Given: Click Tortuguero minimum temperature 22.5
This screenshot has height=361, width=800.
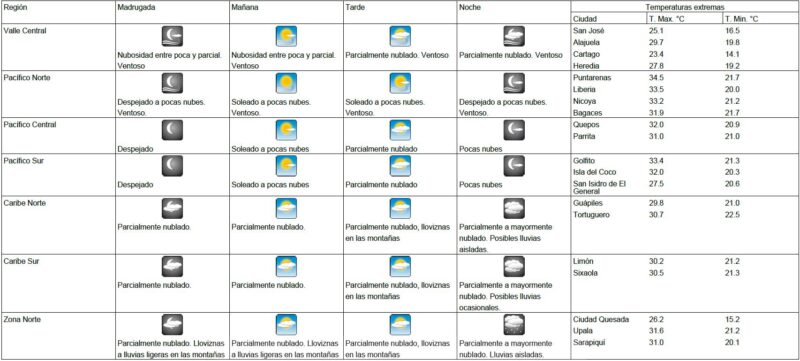Looking at the screenshot, I should point(732,215).
